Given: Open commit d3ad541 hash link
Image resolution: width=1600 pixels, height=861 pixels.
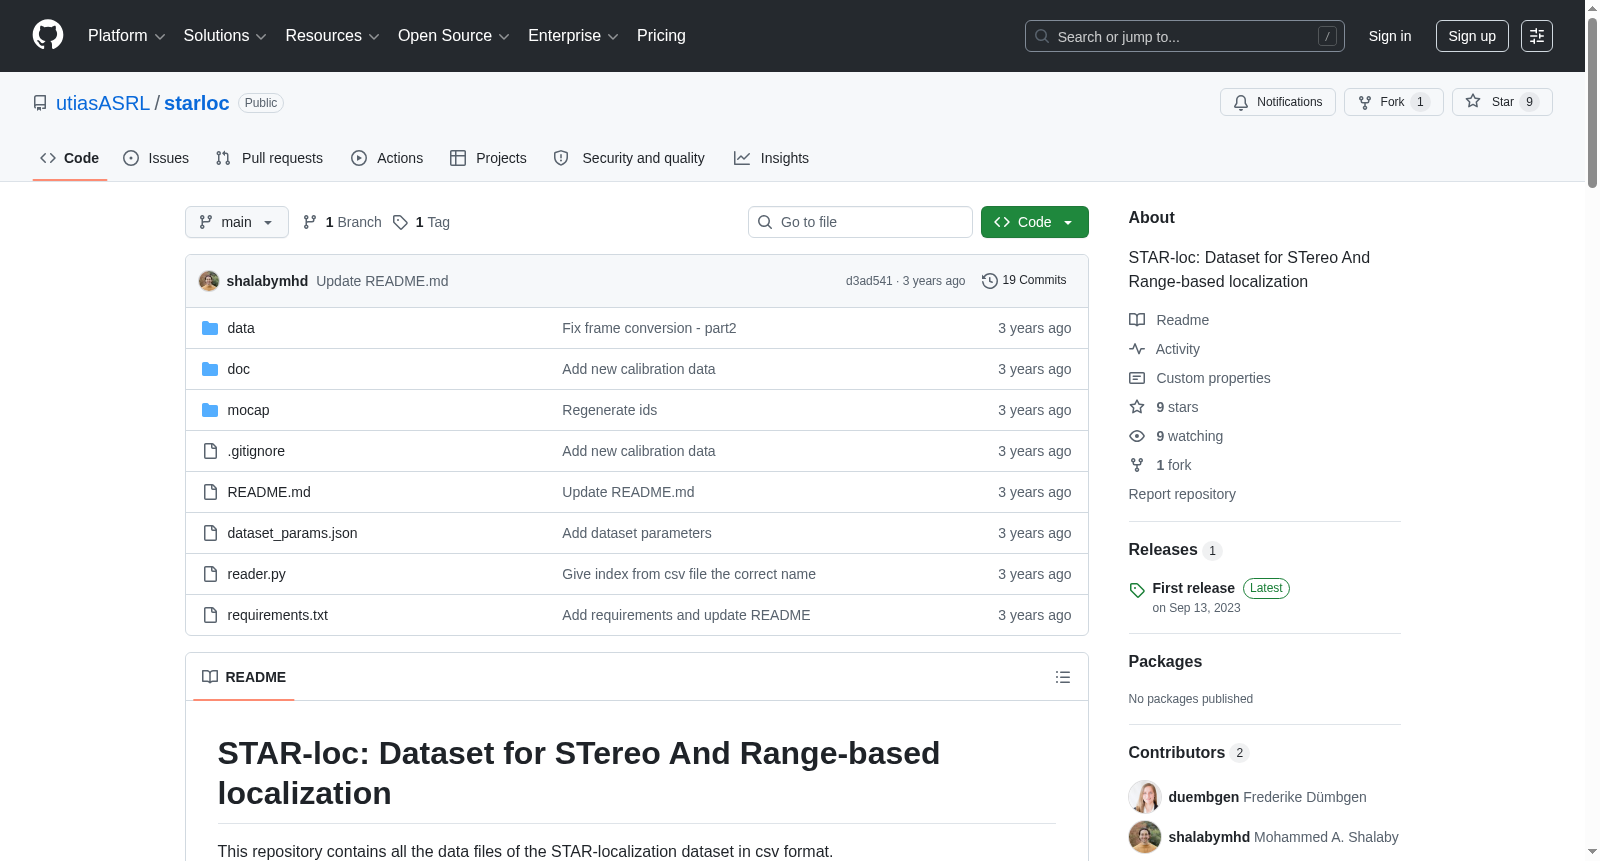Looking at the screenshot, I should point(869,281).
